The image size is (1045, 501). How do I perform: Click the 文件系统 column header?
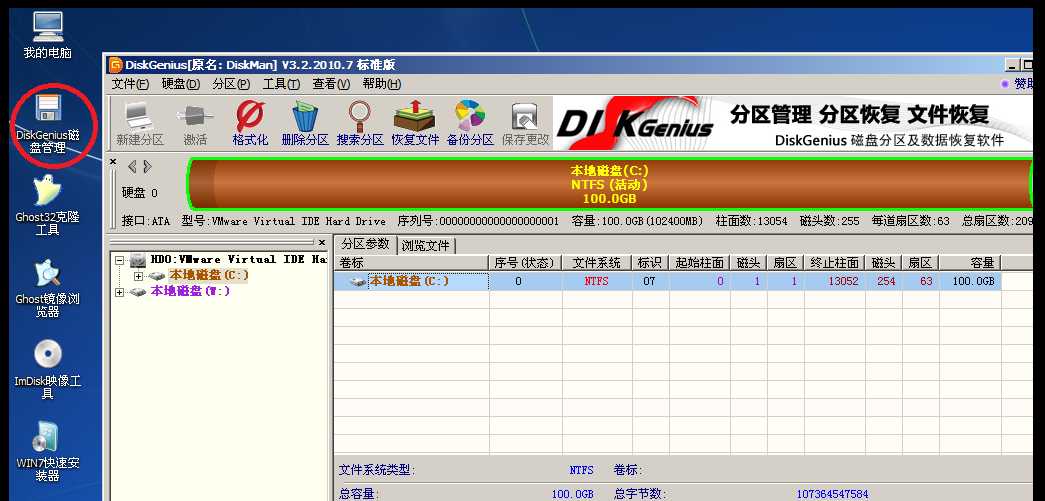coord(596,262)
